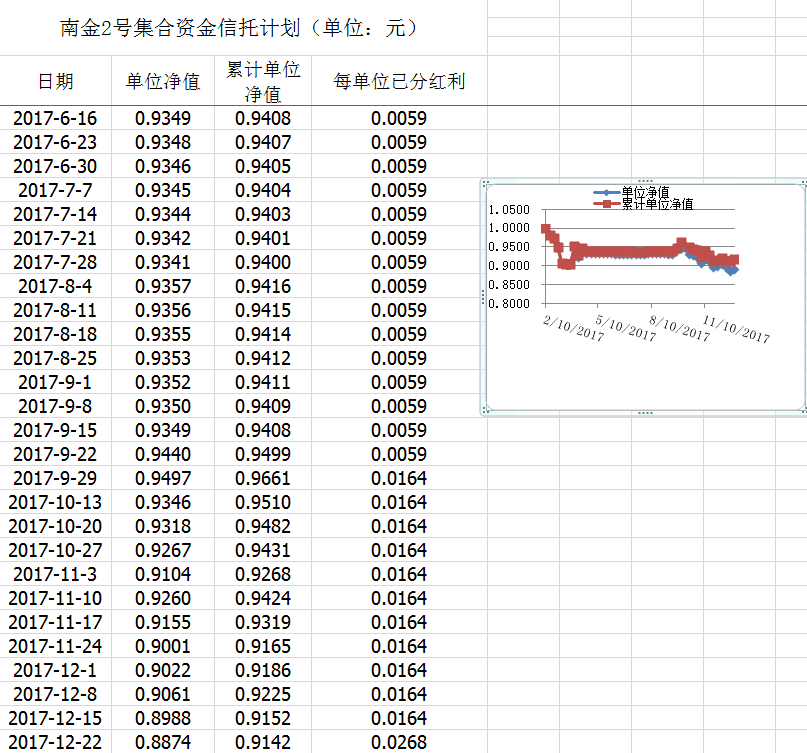Click the chart's bottom-left corner handle
Viewport: 807px width, 753px height.
[x=485, y=411]
